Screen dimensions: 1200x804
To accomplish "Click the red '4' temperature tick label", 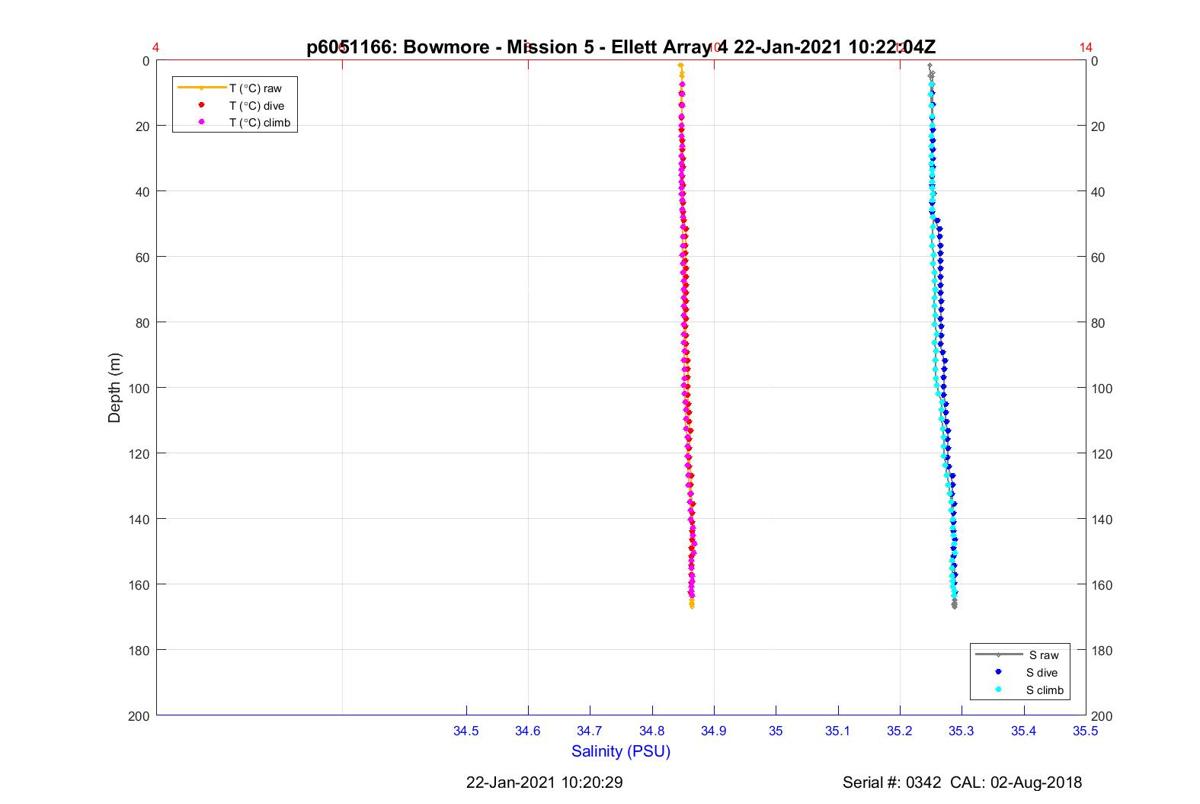I will (x=156, y=47).
